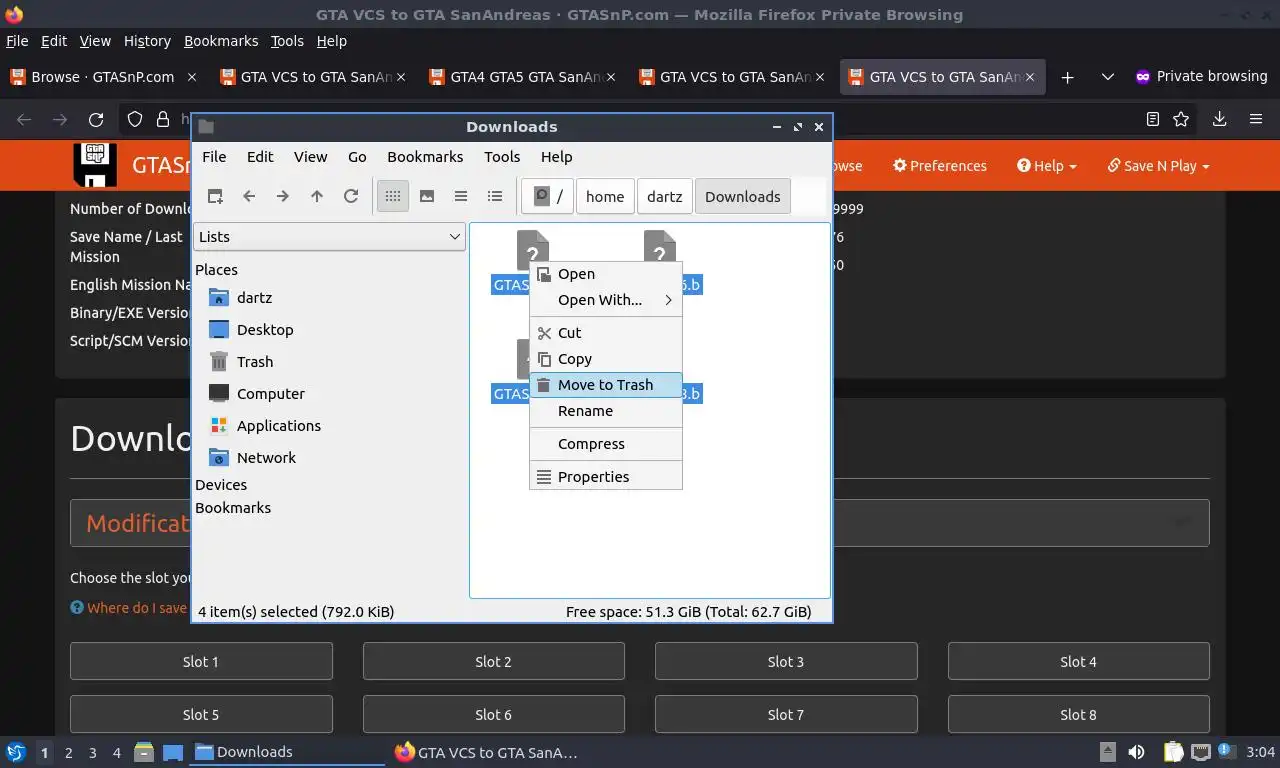The height and width of the screenshot is (768, 1280).
Task: Click the 'home' path button
Action: [605, 196]
